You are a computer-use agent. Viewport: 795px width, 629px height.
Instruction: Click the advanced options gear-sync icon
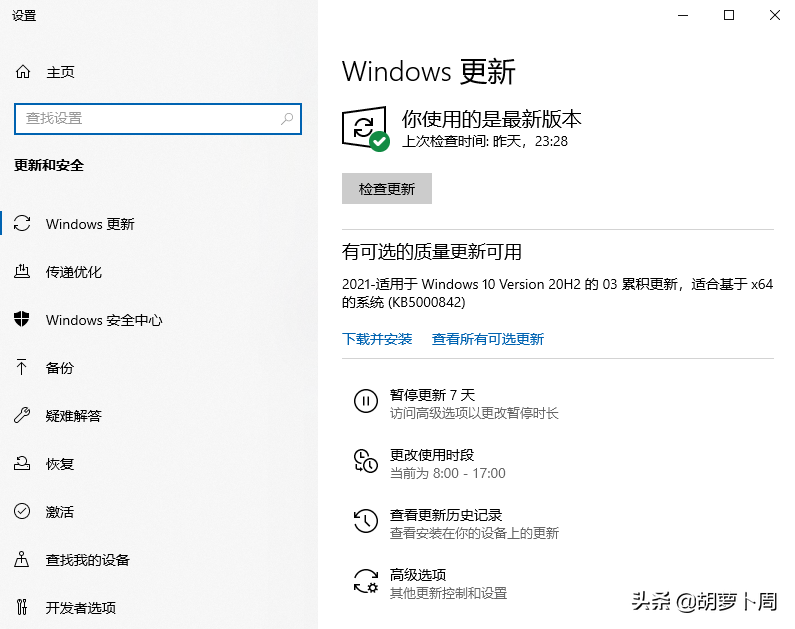[x=366, y=581]
